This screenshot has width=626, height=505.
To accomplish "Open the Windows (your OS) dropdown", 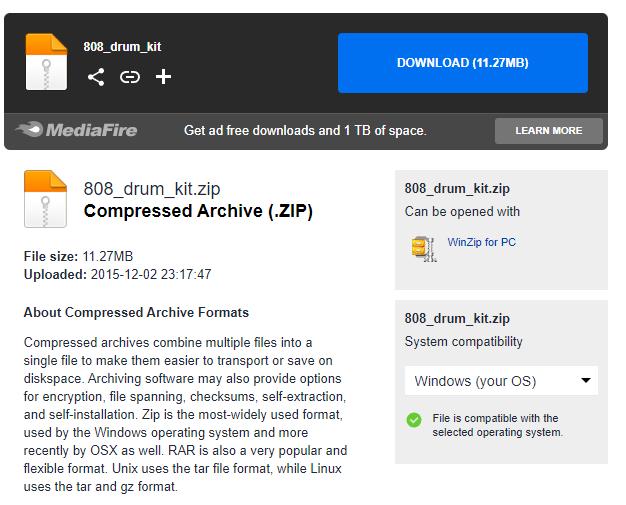I will 501,380.
